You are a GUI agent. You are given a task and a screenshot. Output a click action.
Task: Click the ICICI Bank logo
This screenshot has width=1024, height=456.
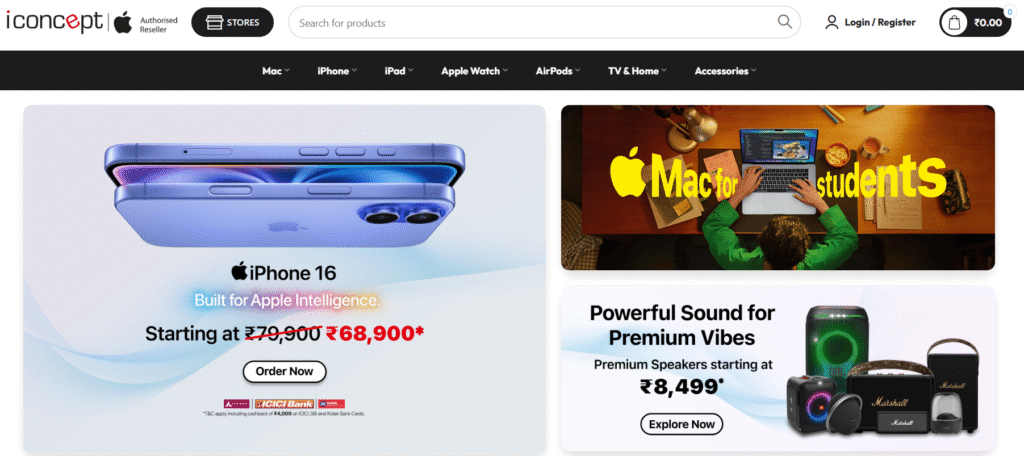(285, 404)
